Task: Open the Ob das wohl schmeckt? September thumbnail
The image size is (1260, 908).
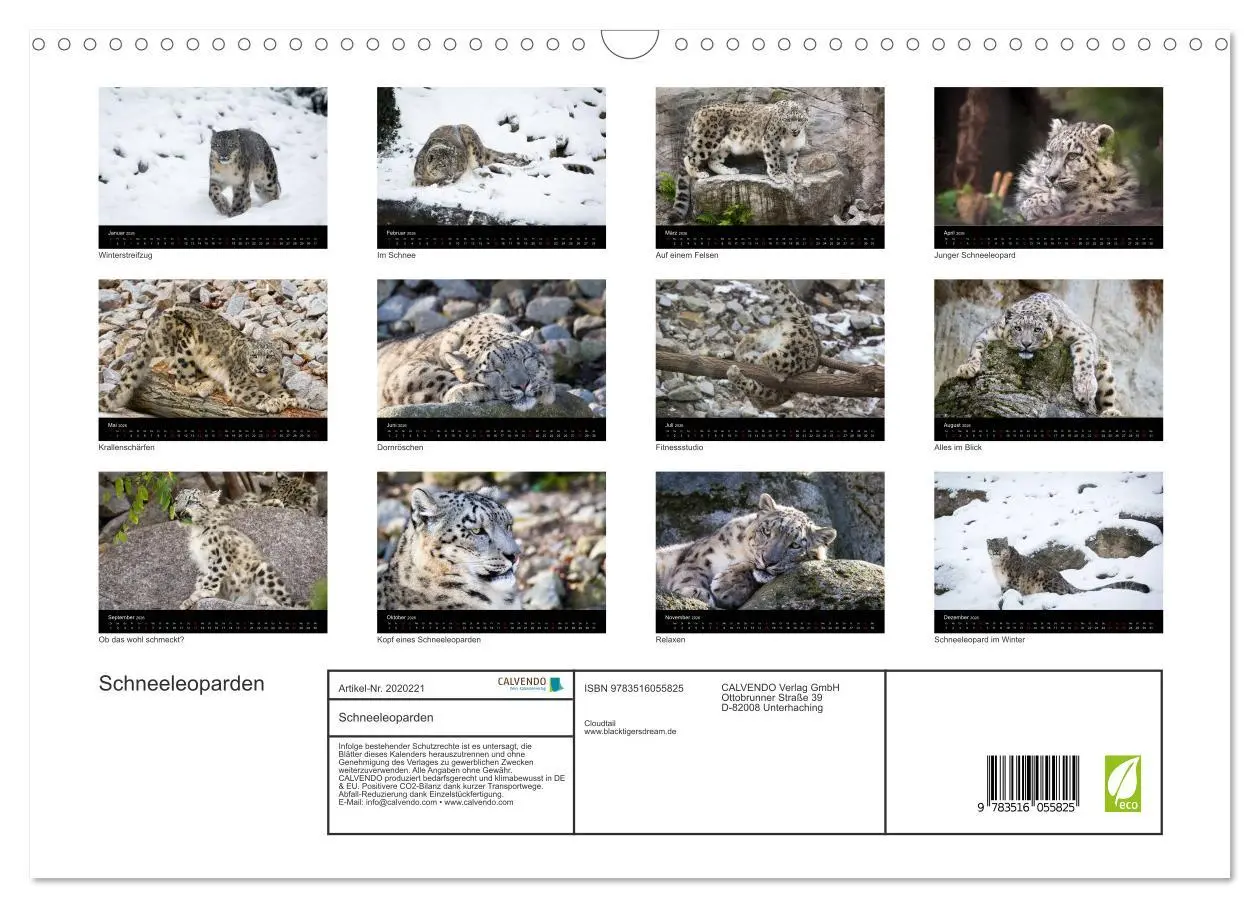Action: [x=213, y=552]
